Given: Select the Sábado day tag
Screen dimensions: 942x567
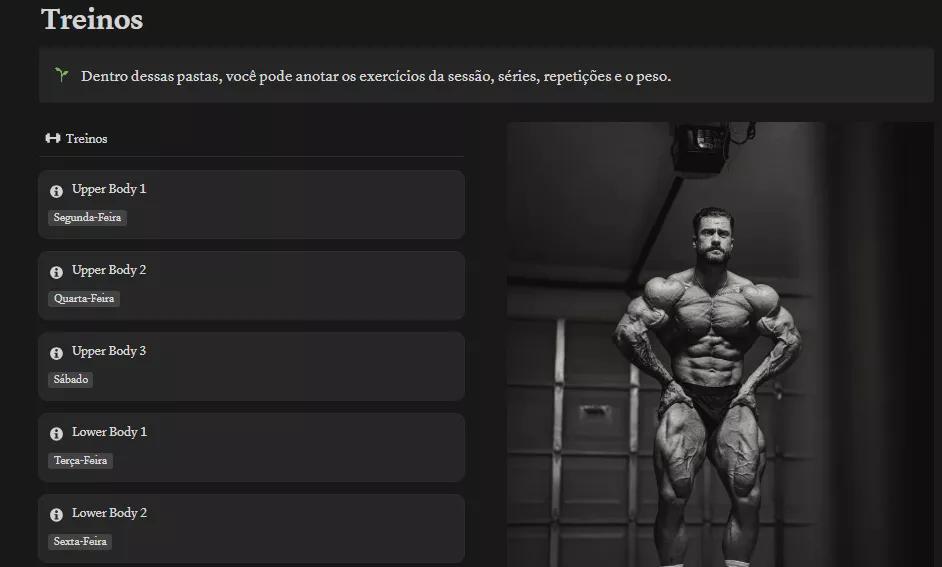Looking at the screenshot, I should point(71,379).
